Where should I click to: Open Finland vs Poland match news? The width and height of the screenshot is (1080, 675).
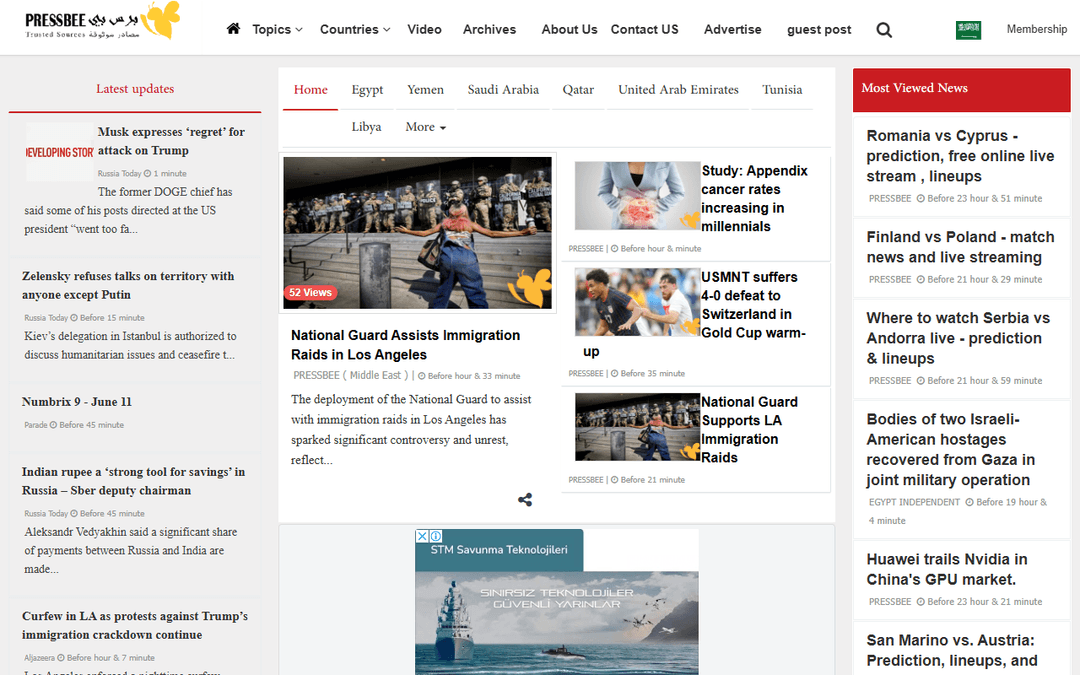pos(960,247)
